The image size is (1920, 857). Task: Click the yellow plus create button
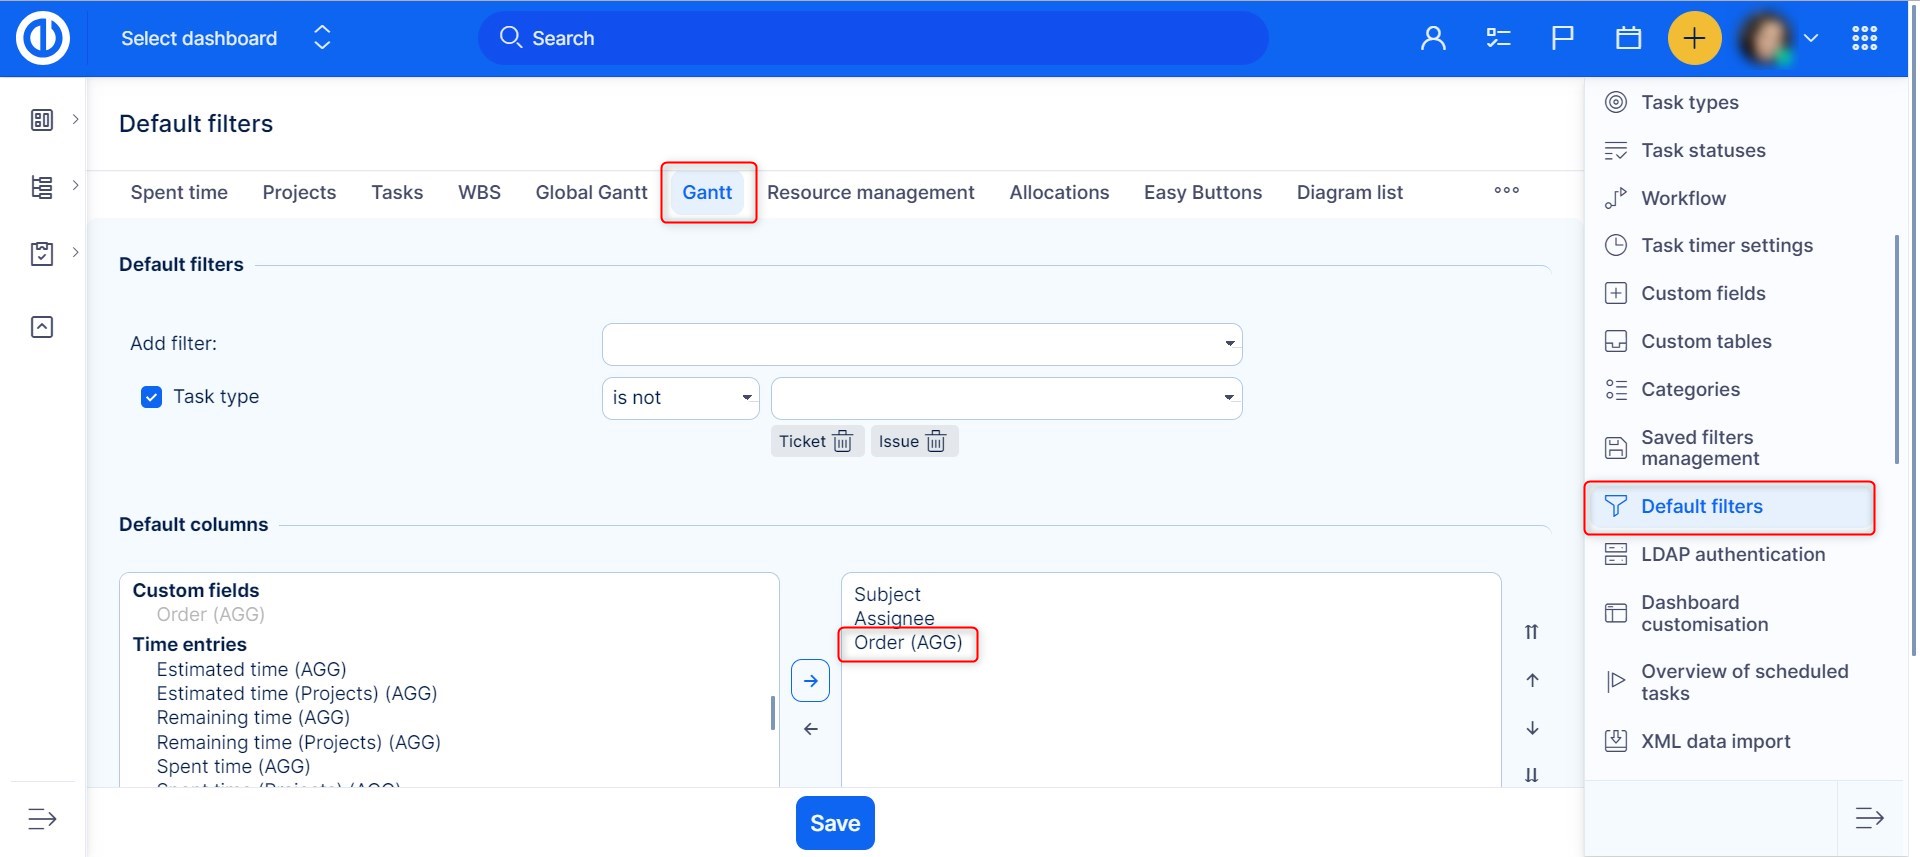[1694, 39]
